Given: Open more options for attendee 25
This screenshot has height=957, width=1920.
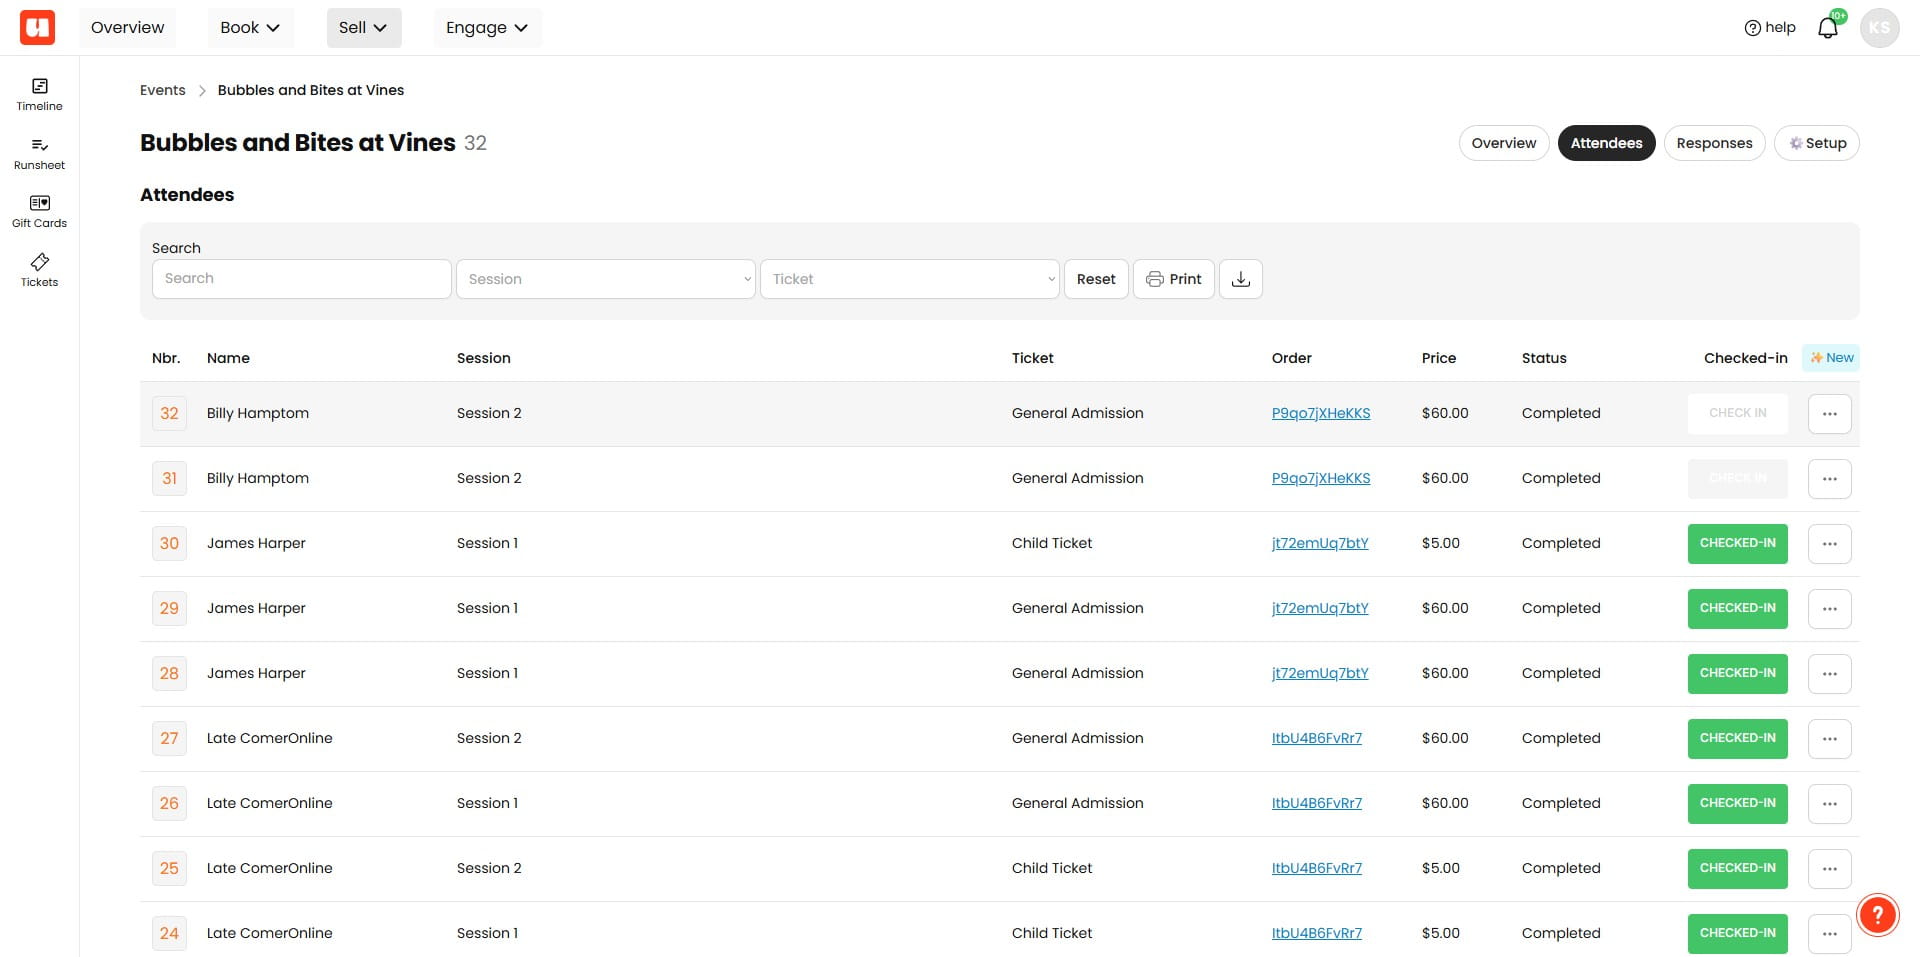Looking at the screenshot, I should 1829,869.
